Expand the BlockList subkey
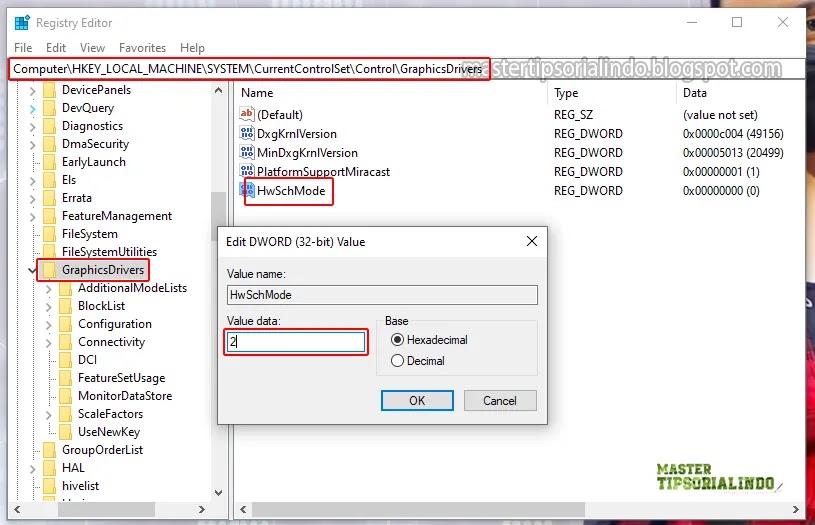Viewport: 815px width, 525px height. 48,307
